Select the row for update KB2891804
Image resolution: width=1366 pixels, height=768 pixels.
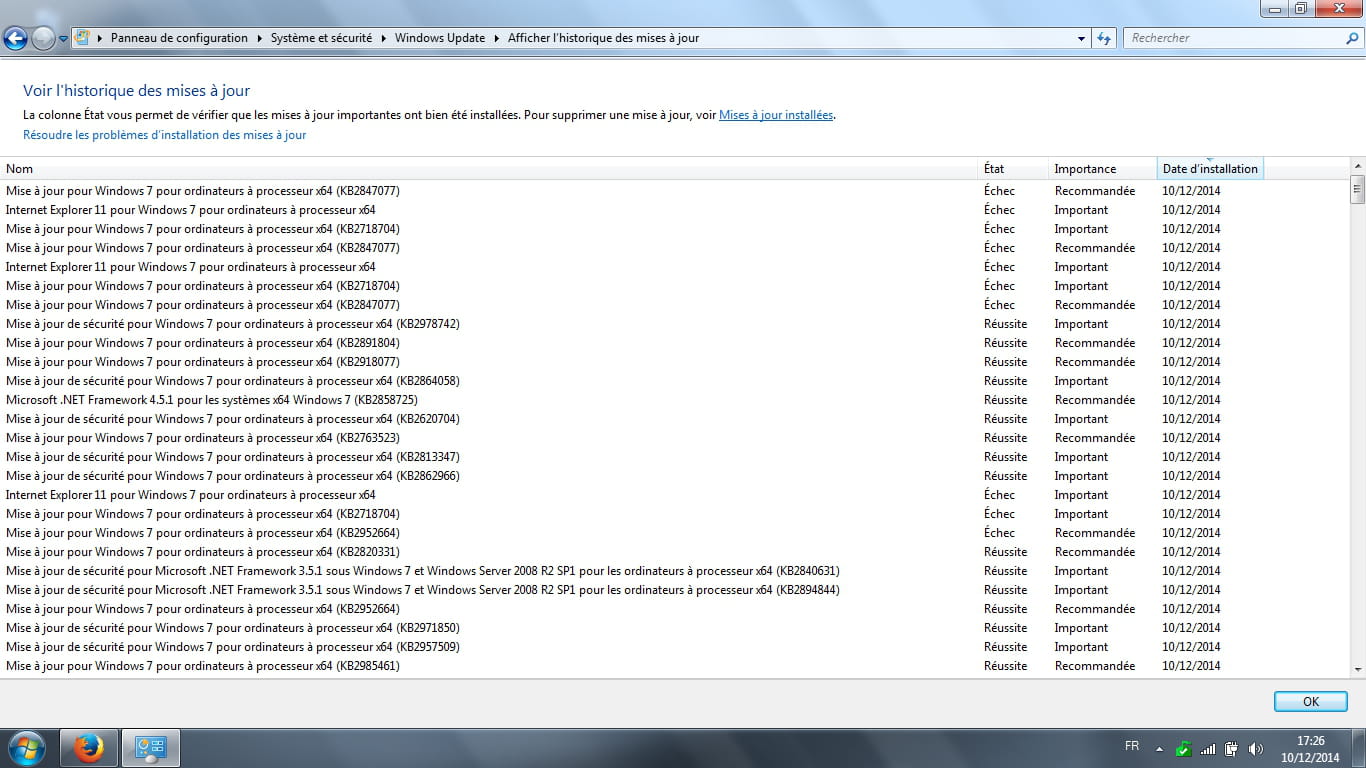tap(674, 343)
